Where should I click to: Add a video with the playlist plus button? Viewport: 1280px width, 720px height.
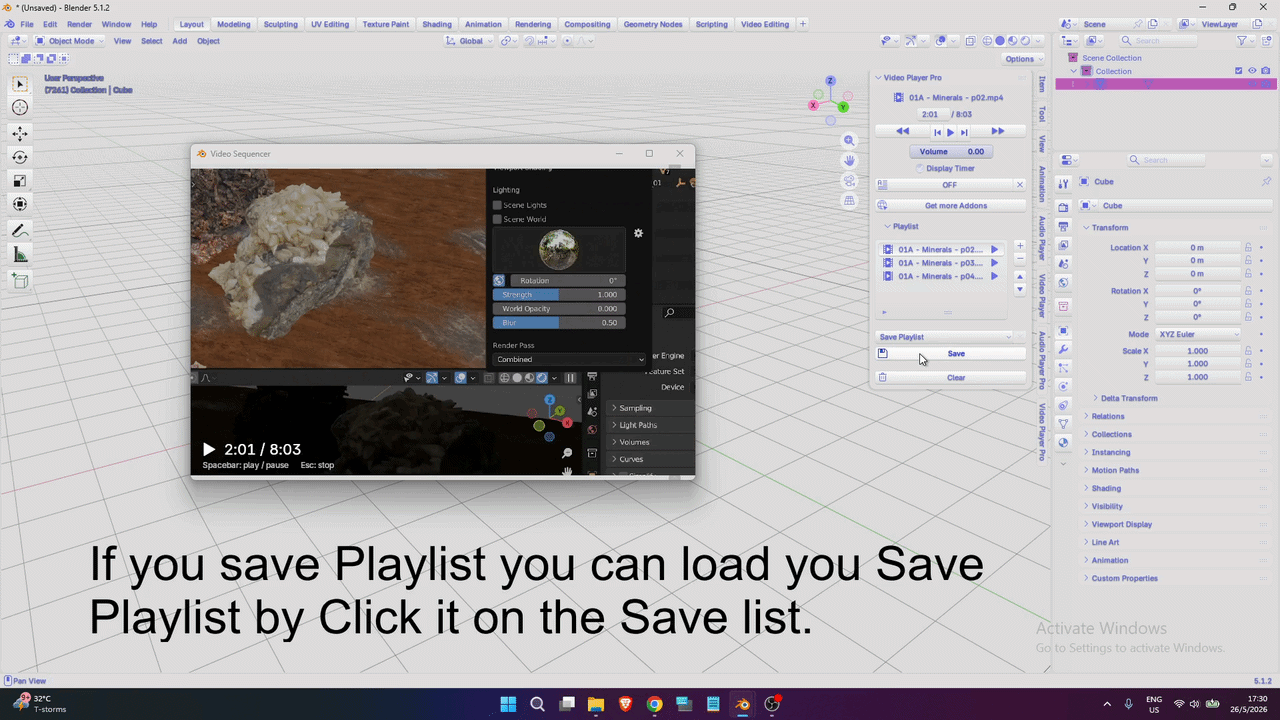tap(1020, 246)
